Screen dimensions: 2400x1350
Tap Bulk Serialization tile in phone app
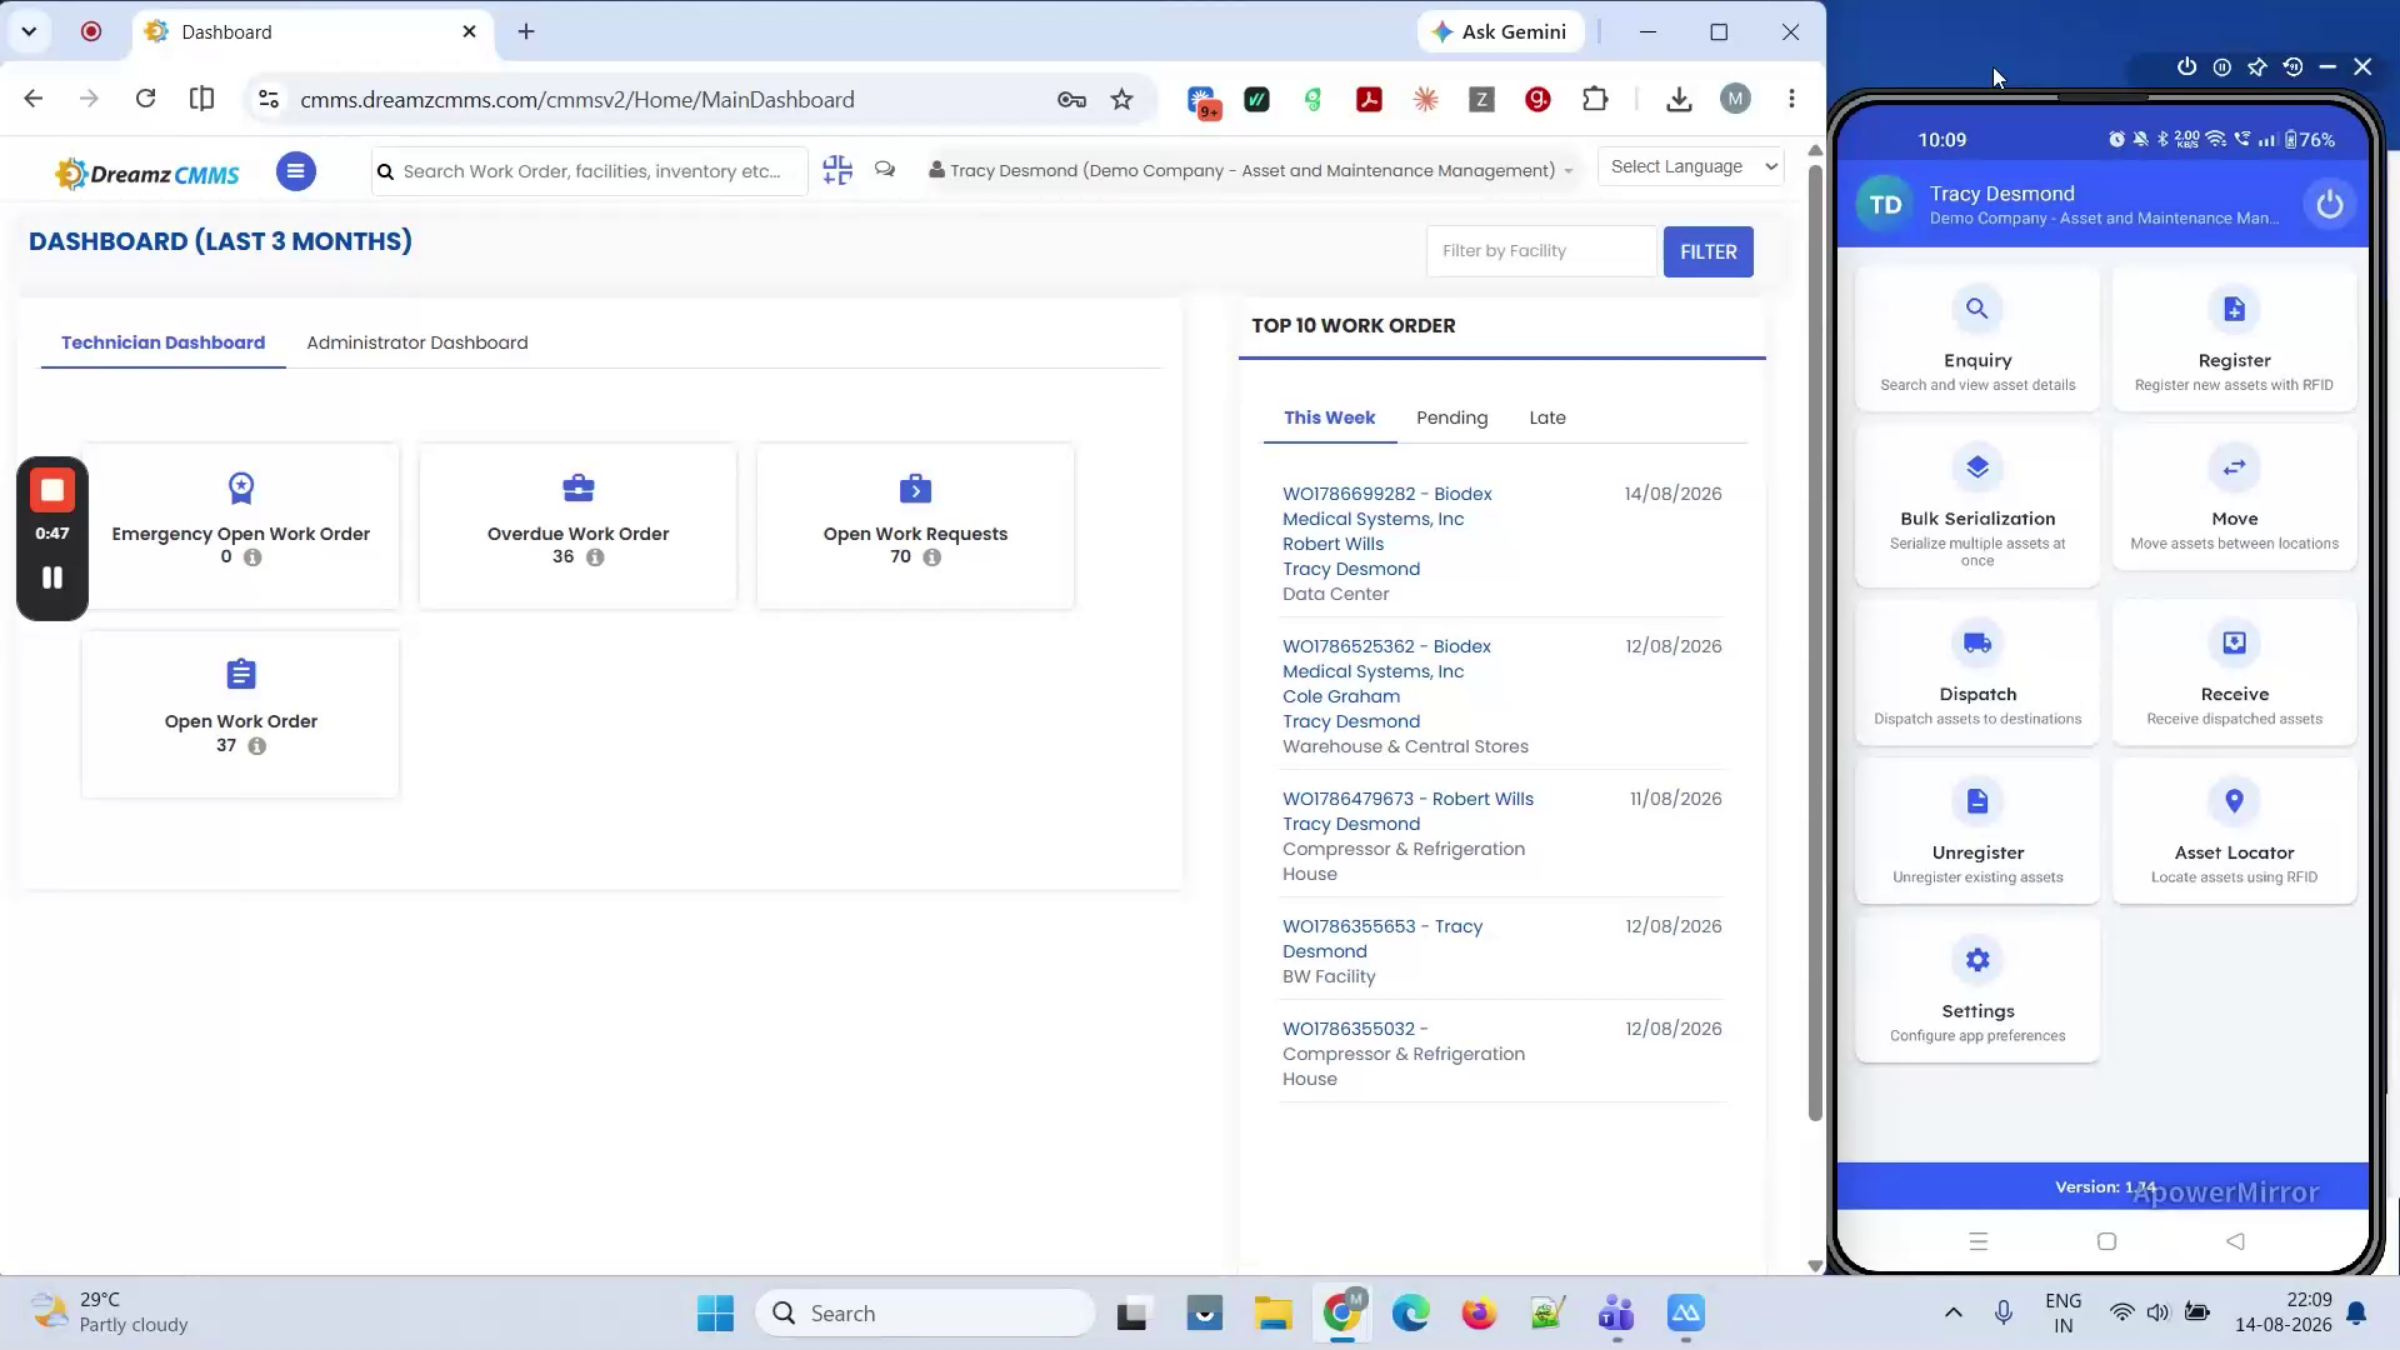[x=1977, y=506]
